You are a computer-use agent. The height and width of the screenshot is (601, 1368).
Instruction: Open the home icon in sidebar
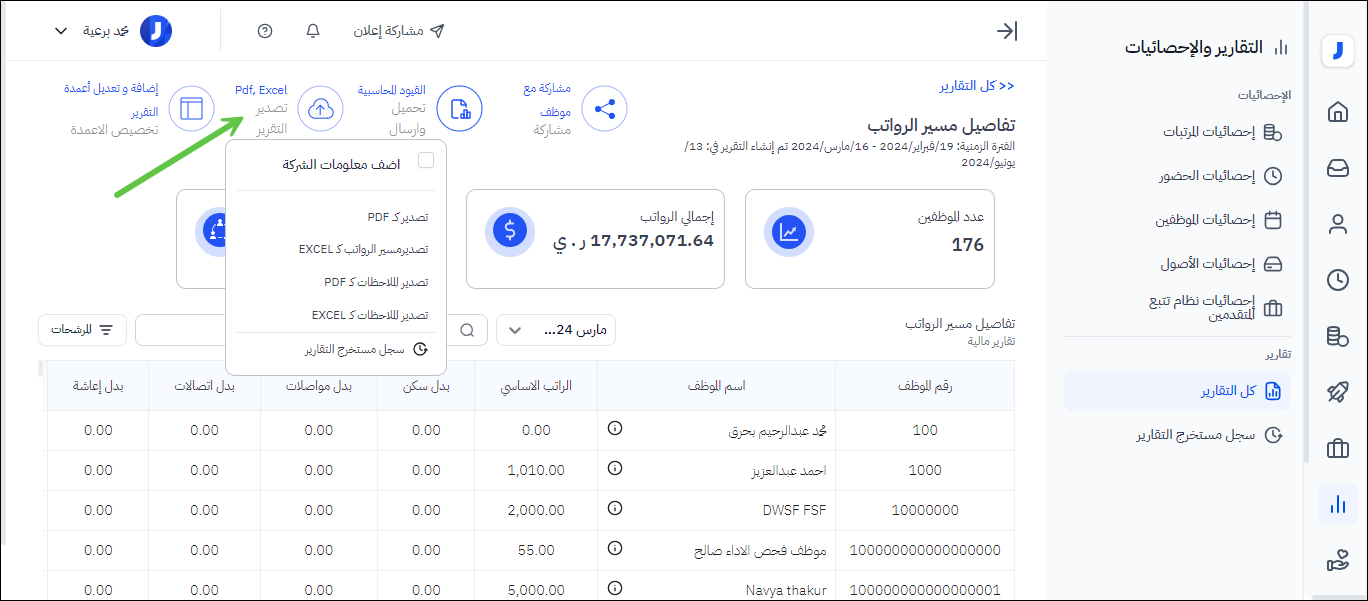[1337, 112]
